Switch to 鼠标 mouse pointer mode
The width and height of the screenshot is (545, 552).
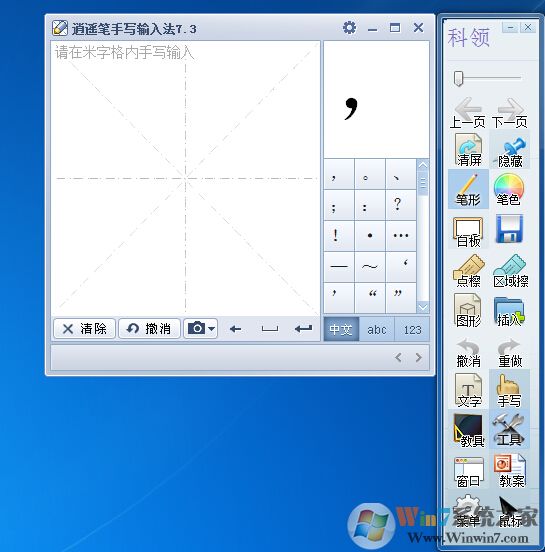click(x=511, y=511)
